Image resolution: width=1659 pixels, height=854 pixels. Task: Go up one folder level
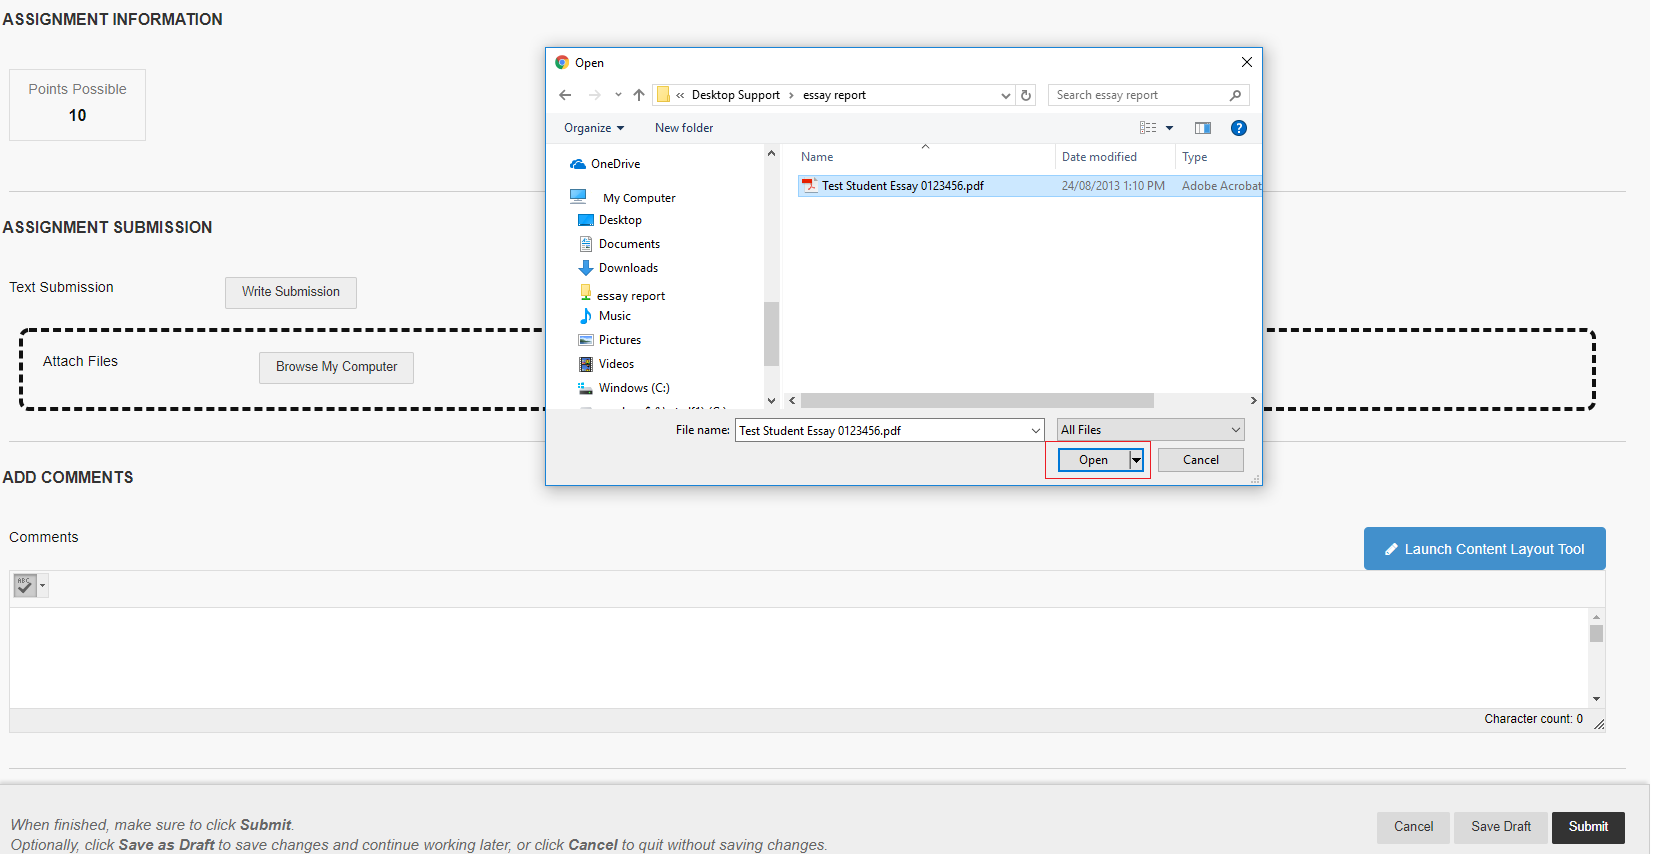coord(639,95)
